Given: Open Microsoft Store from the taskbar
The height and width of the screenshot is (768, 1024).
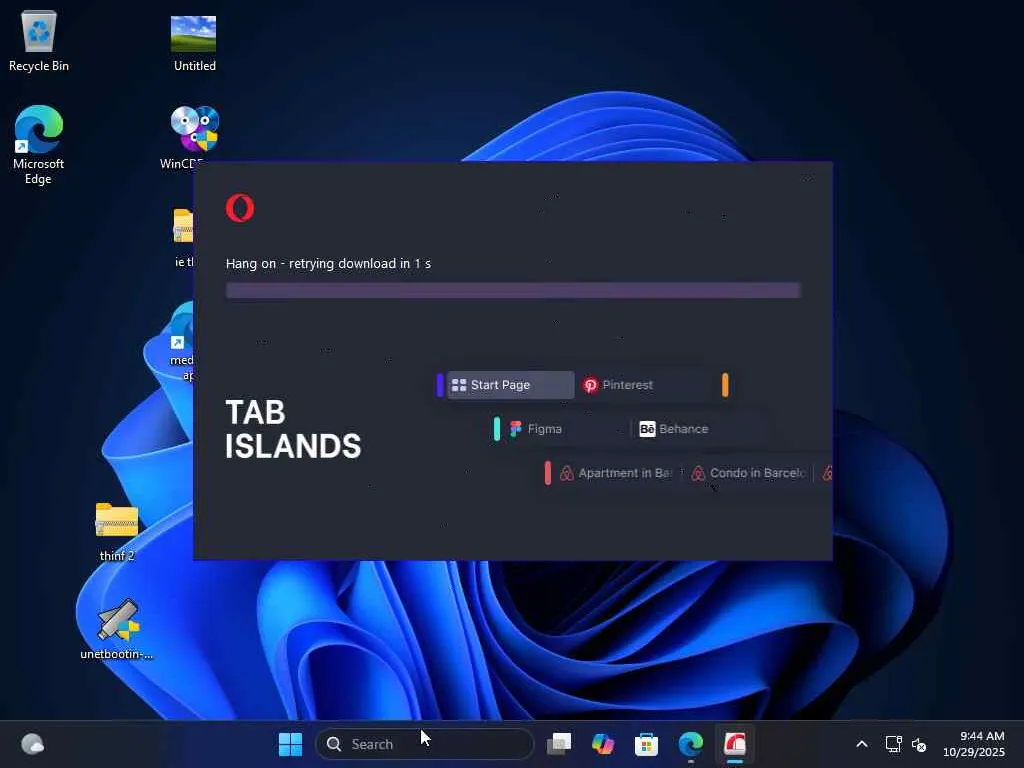Looking at the screenshot, I should coord(647,744).
